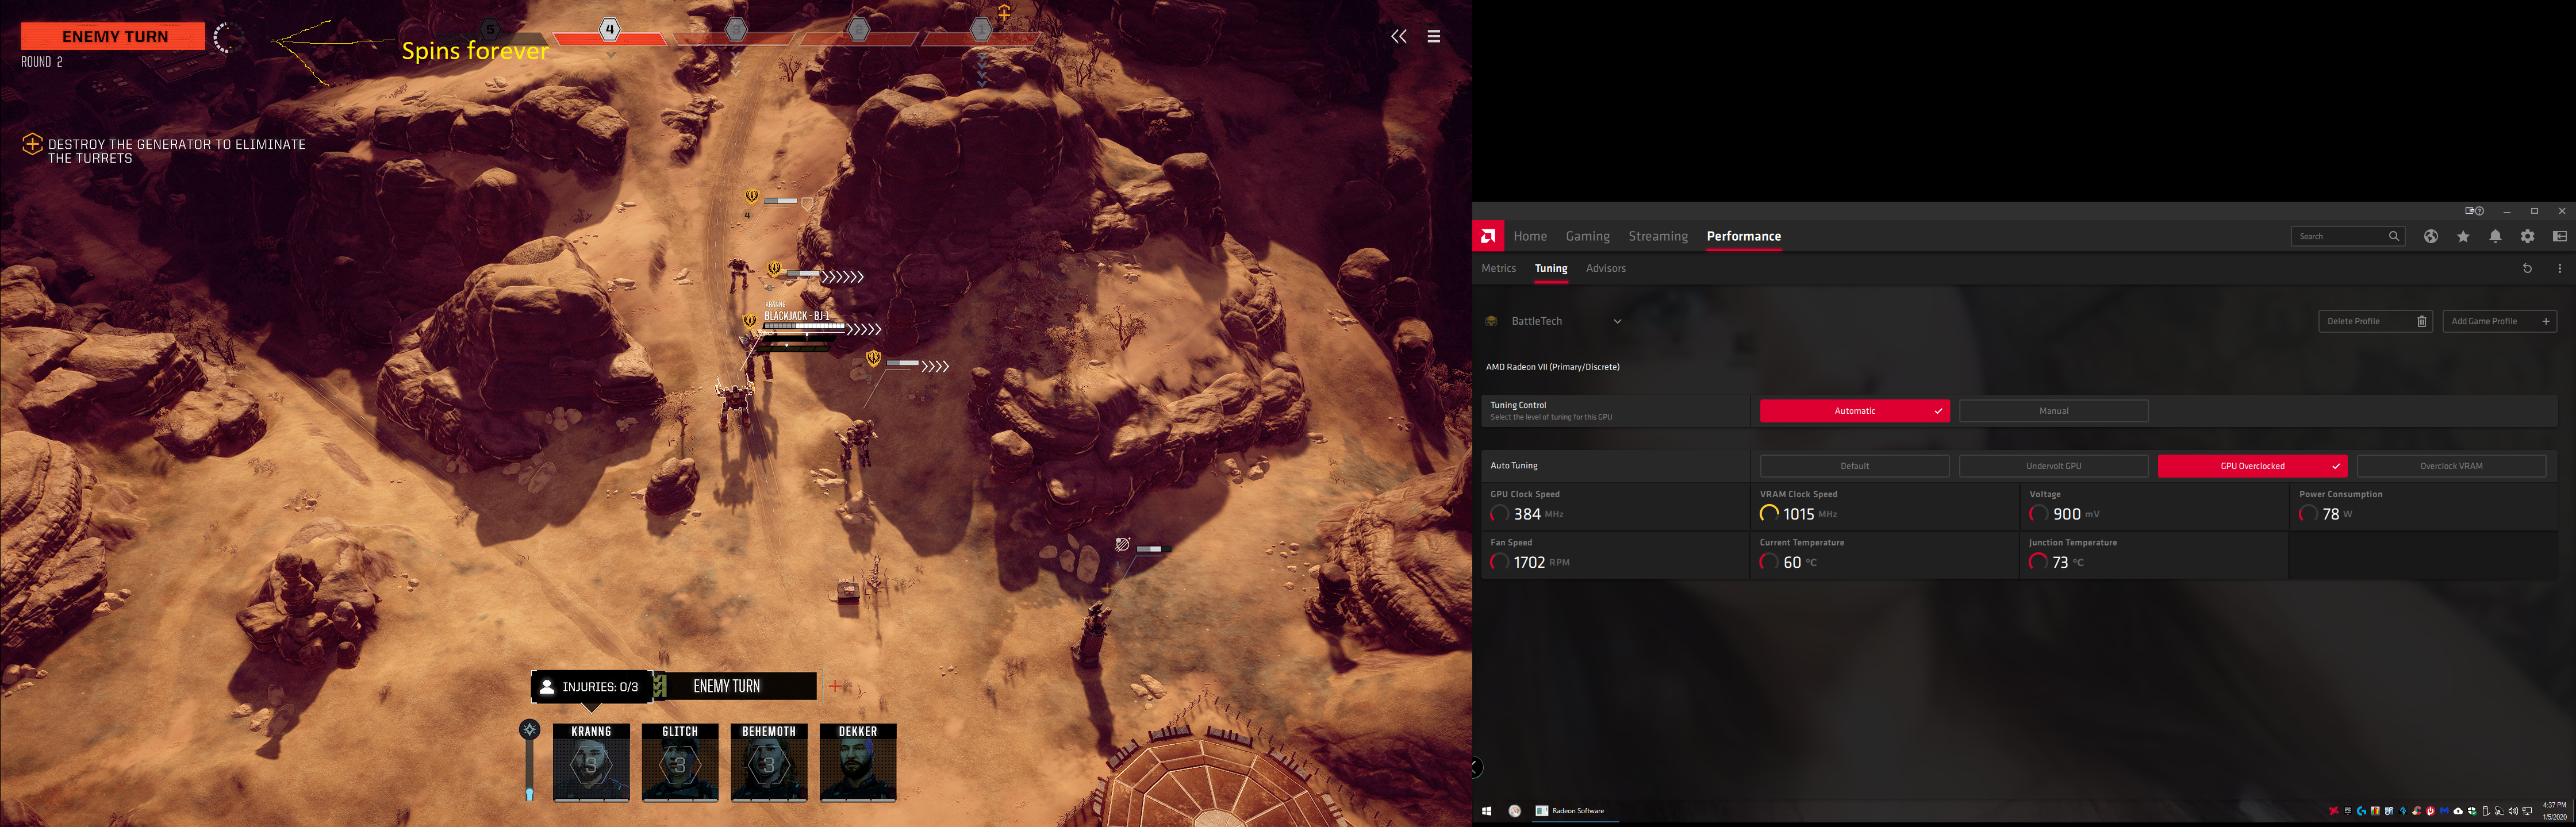The image size is (2576, 827).
Task: Select Glitch pilot portrait
Action: [x=680, y=762]
